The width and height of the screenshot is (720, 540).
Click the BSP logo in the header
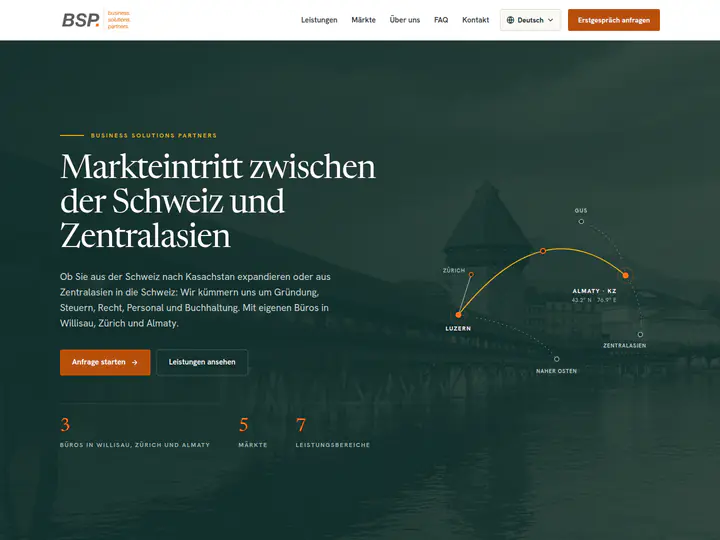pyautogui.click(x=96, y=20)
